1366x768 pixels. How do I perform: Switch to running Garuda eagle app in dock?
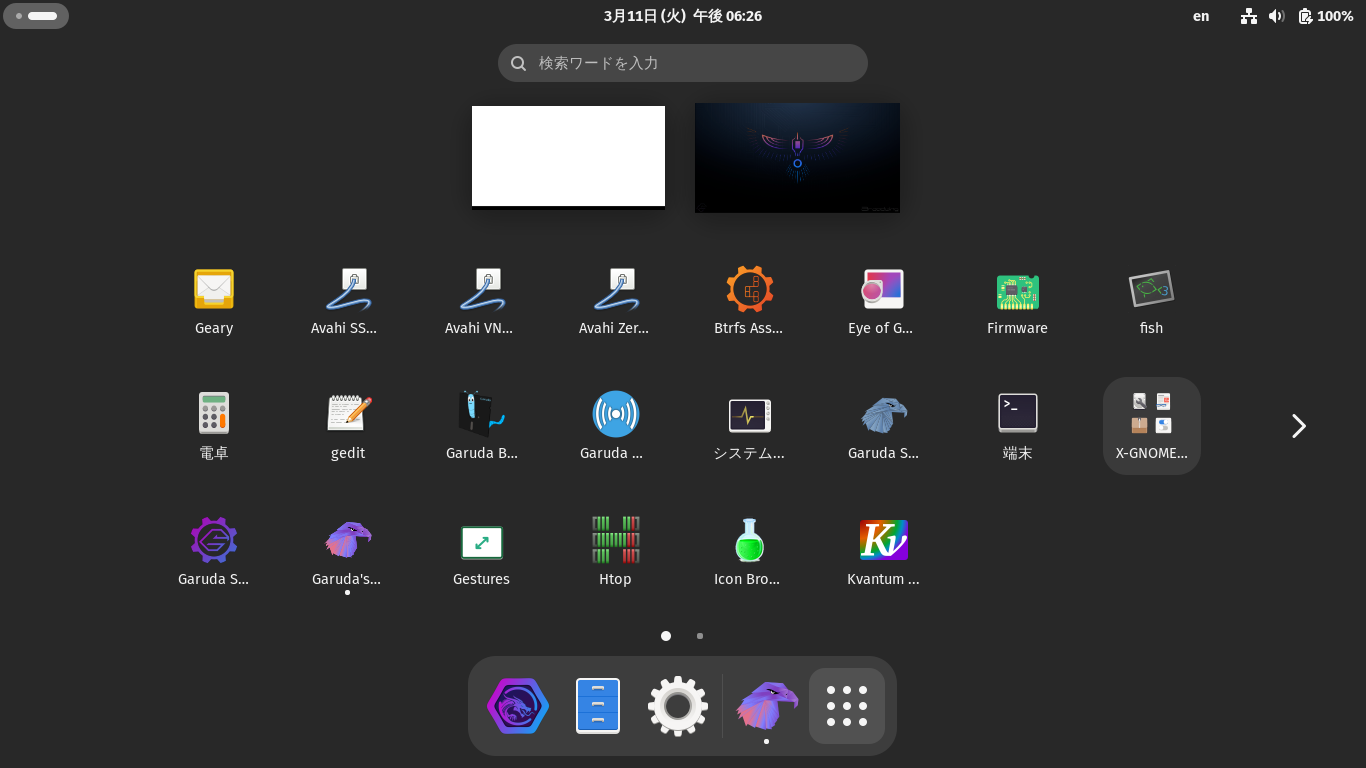pyautogui.click(x=767, y=706)
